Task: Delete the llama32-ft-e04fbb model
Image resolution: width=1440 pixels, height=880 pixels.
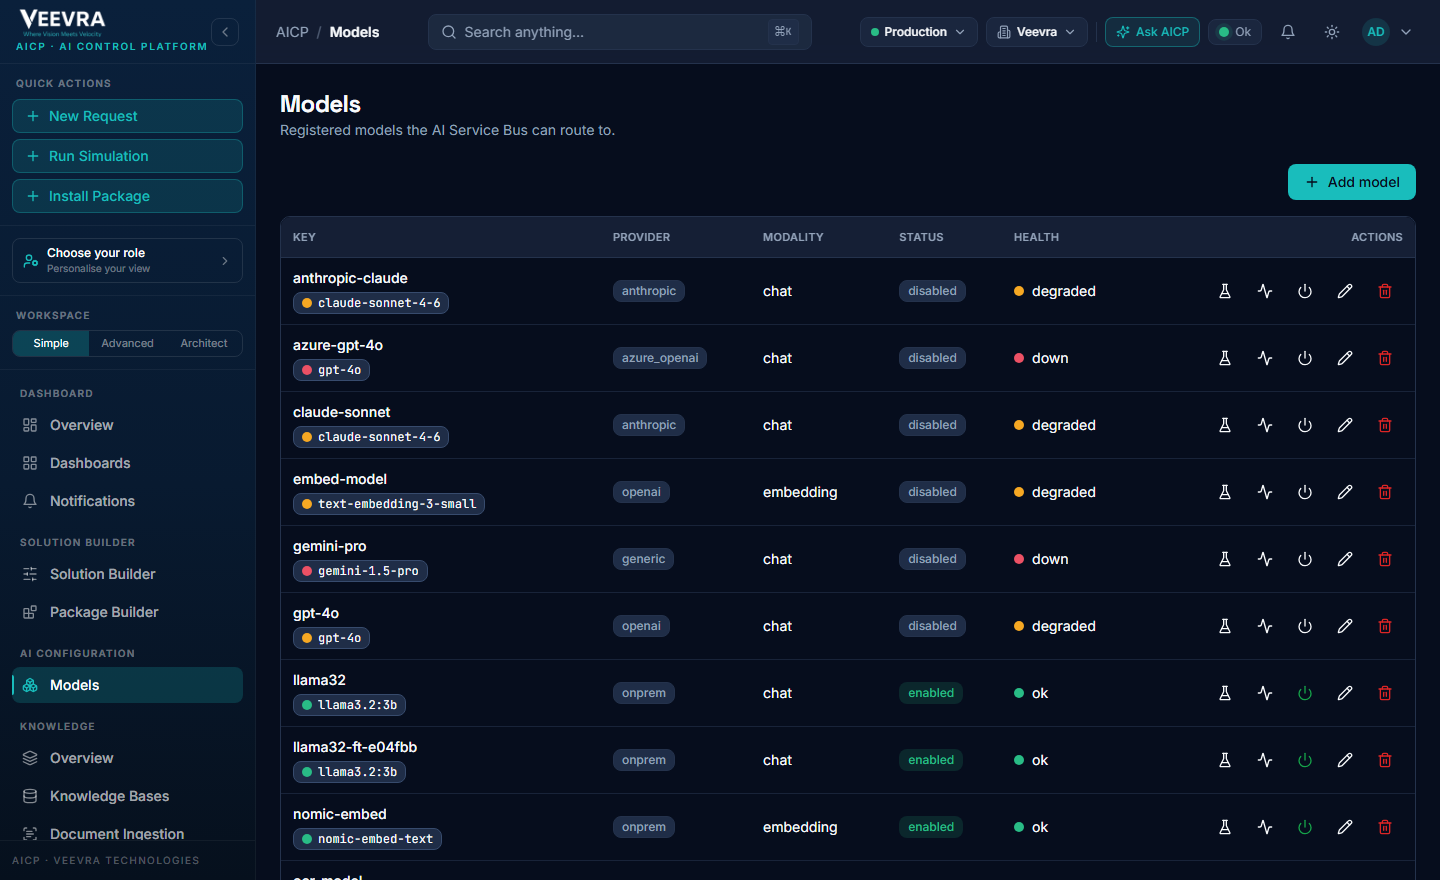Action: [x=1385, y=760]
